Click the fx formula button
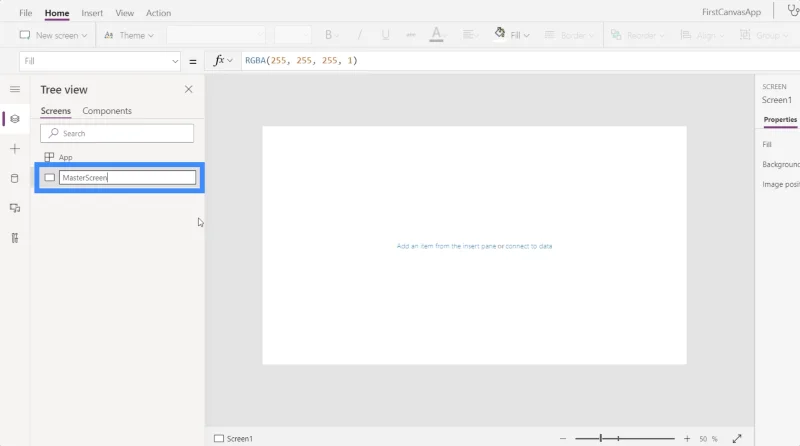 pyautogui.click(x=222, y=61)
